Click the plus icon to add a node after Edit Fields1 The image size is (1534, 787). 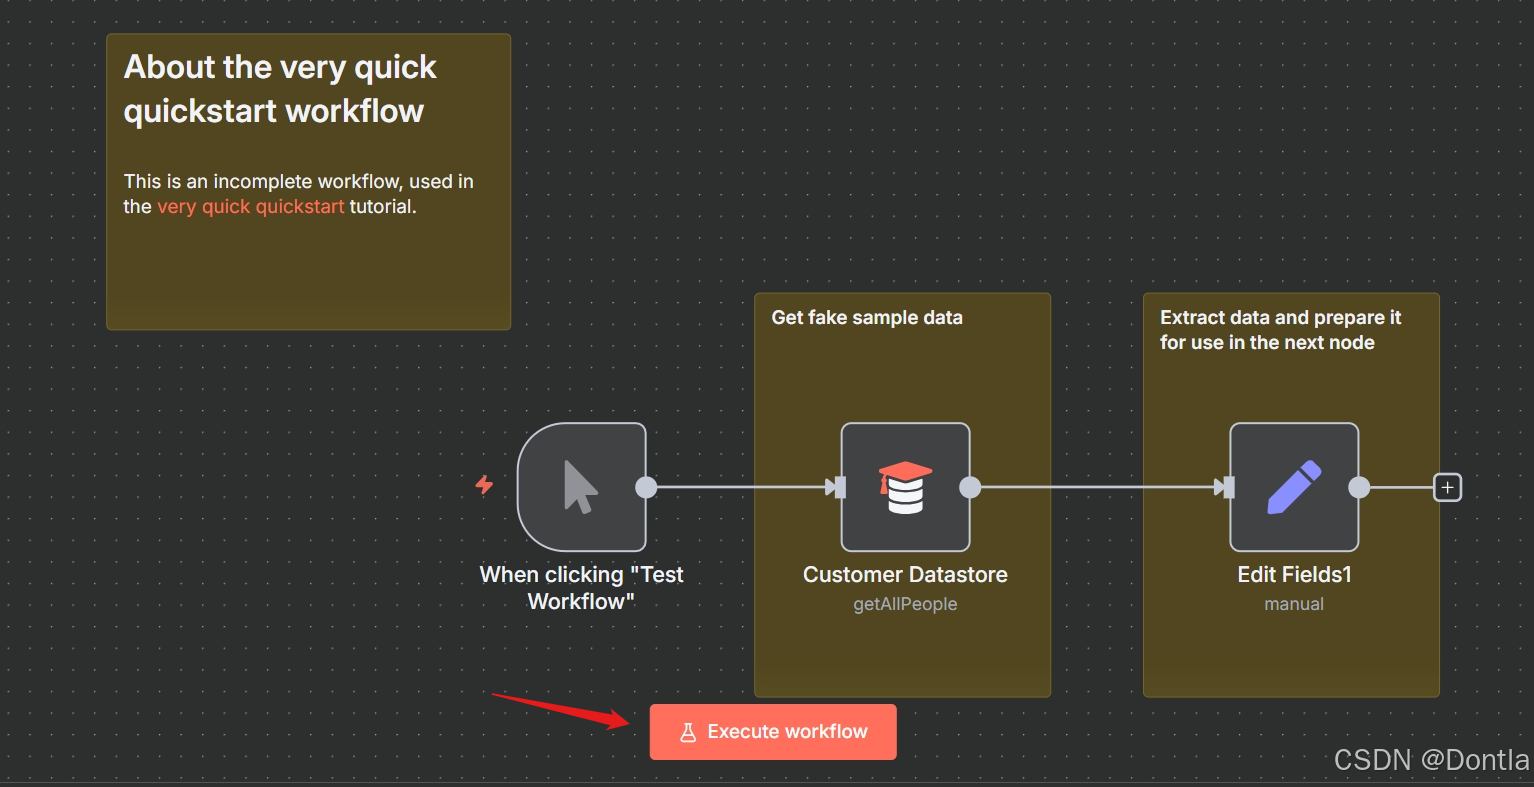tap(1447, 487)
